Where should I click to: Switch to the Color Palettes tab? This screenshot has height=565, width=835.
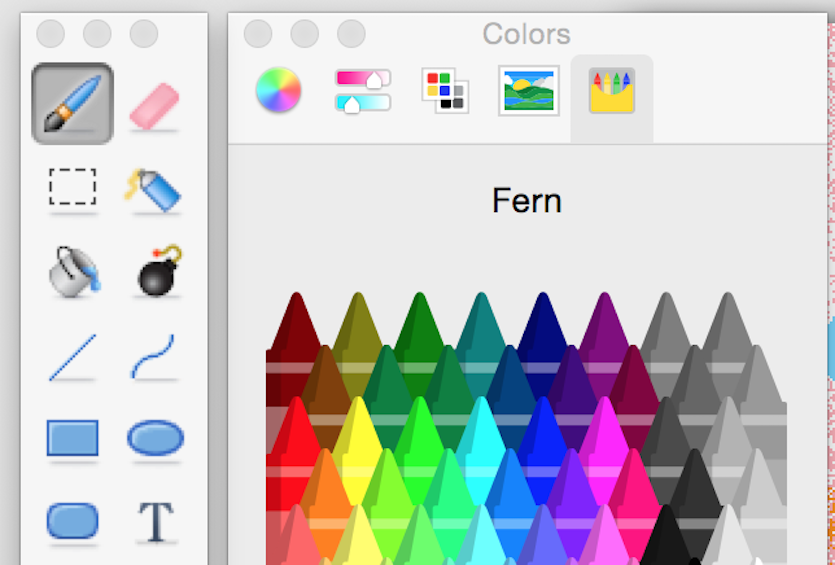(x=445, y=90)
